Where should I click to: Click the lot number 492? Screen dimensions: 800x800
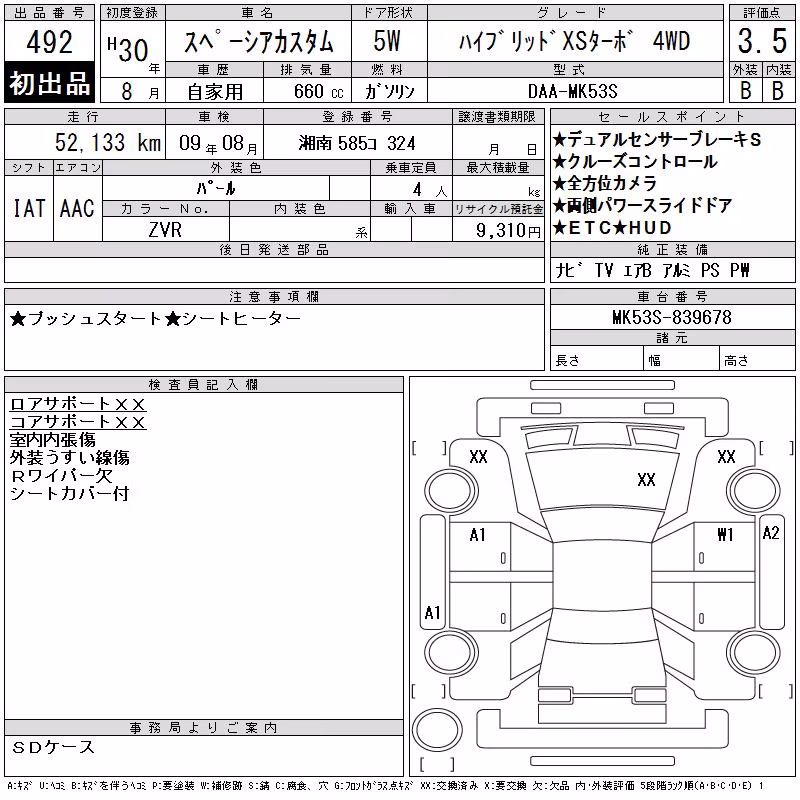coord(49,42)
